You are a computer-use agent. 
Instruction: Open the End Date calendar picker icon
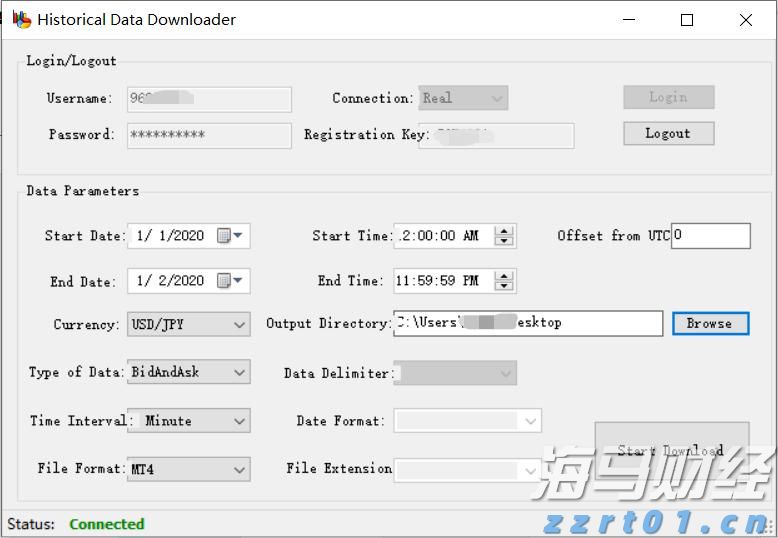230,281
